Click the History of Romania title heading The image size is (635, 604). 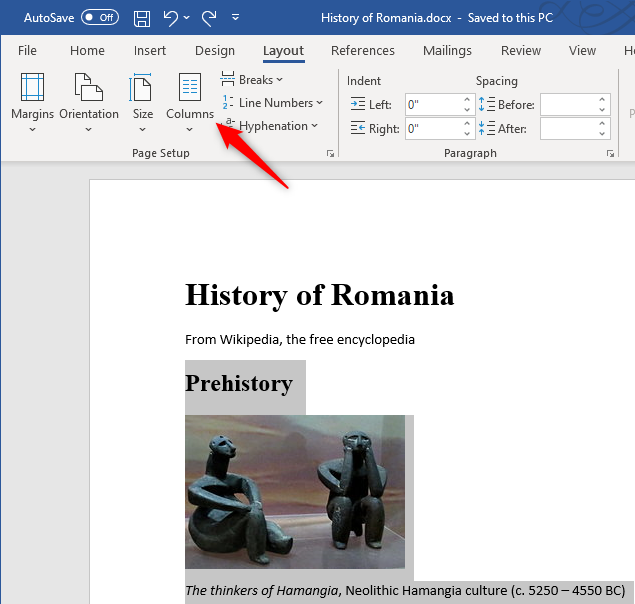pos(320,295)
